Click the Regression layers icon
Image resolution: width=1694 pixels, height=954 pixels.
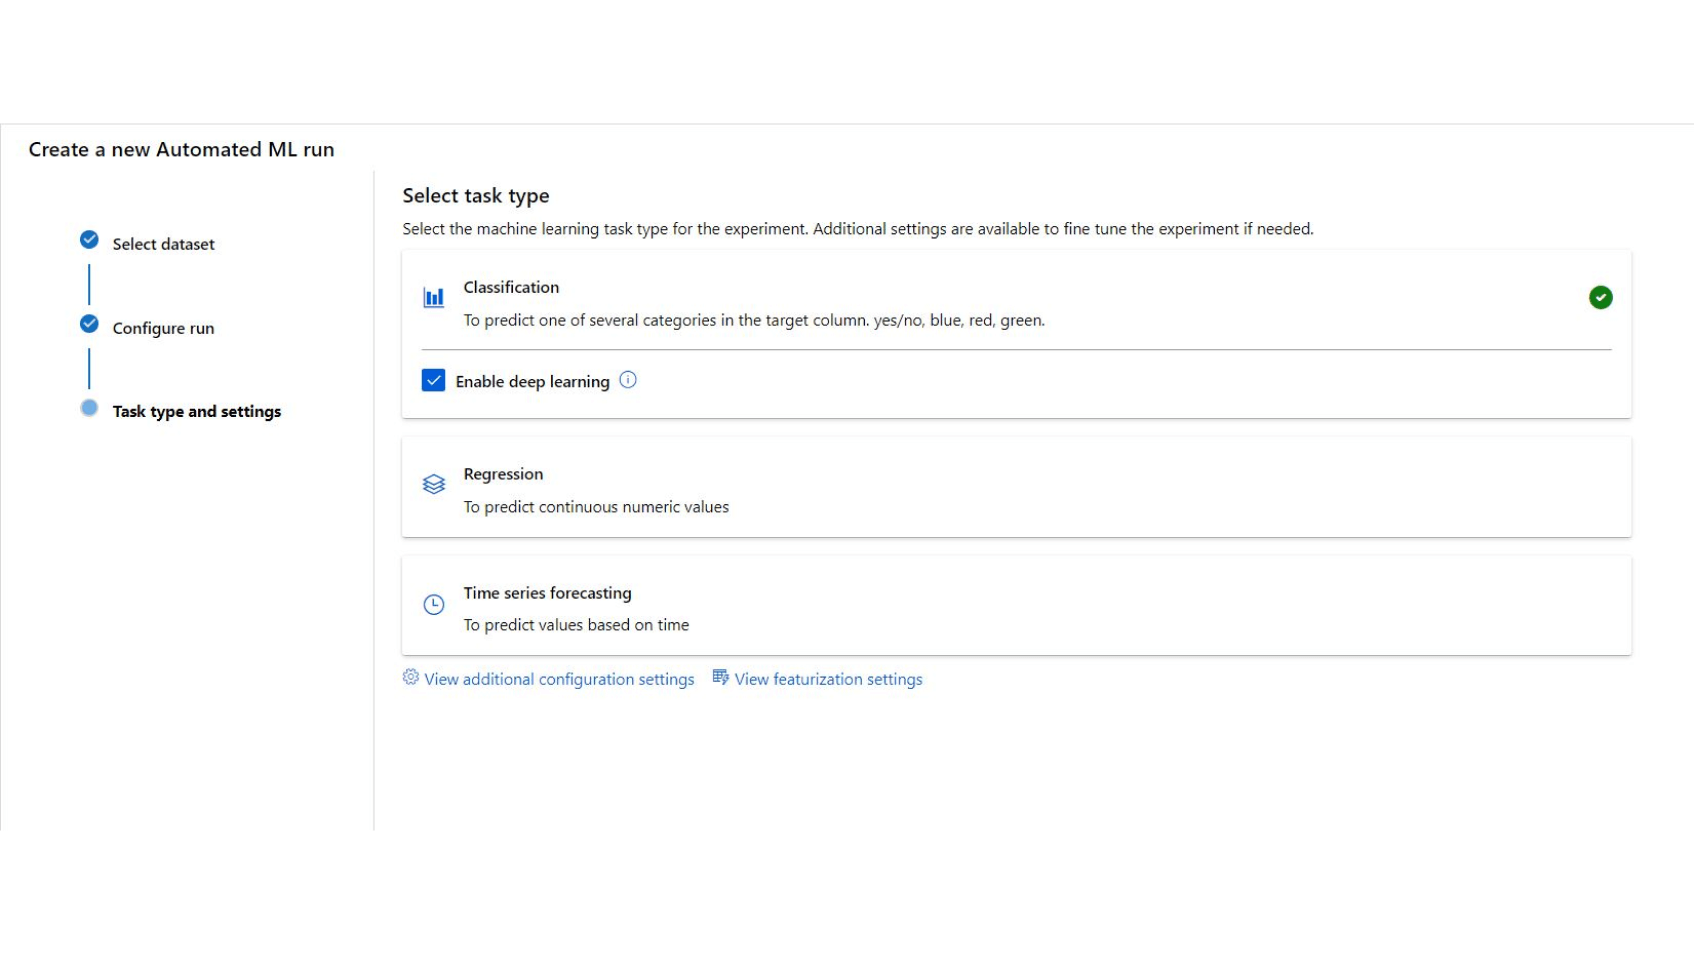coord(433,484)
